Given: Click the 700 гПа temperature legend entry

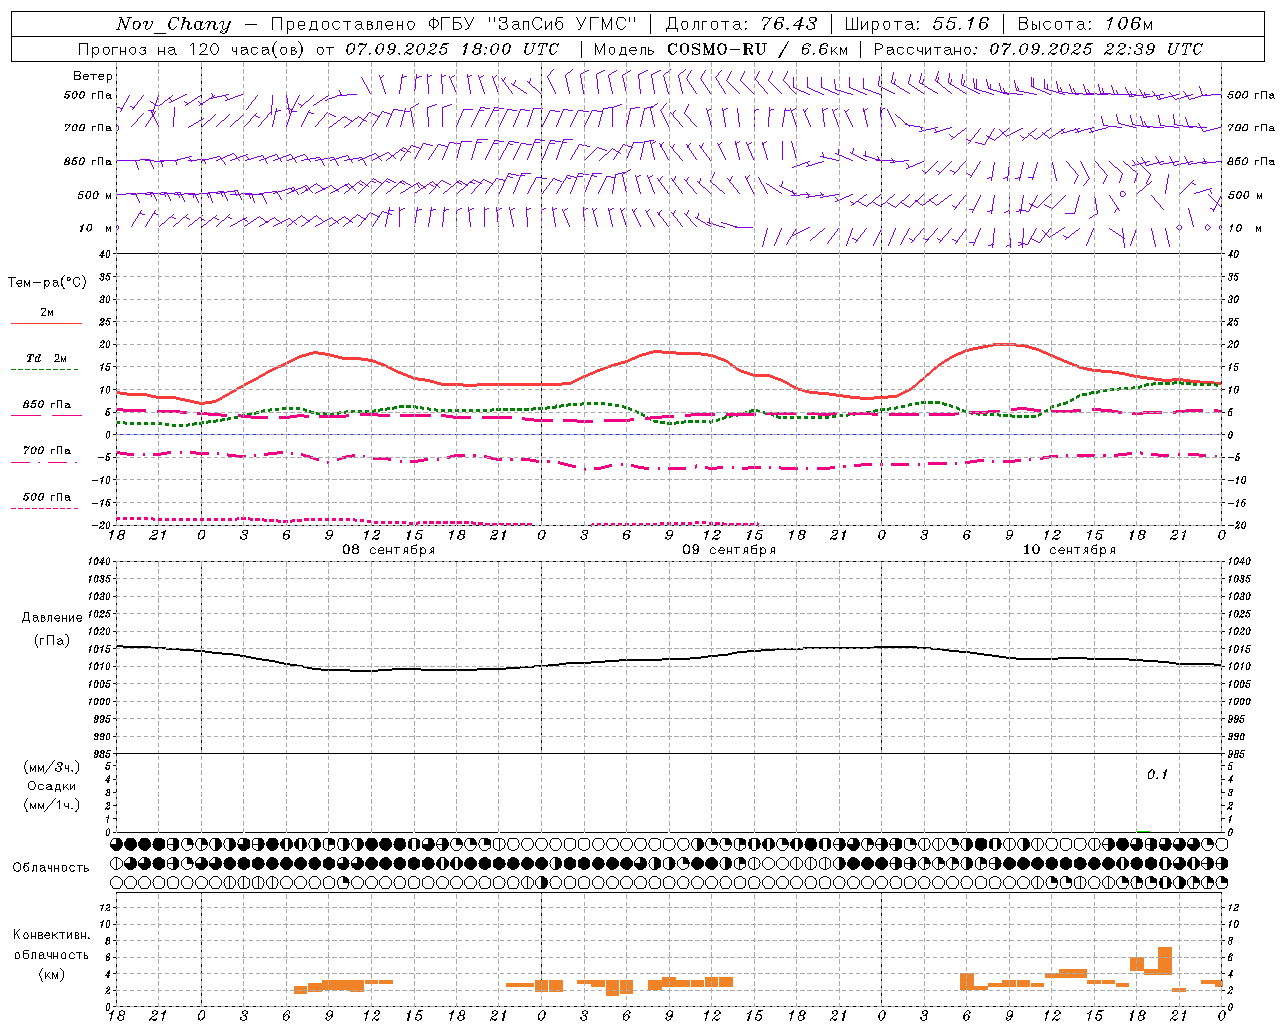Looking at the screenshot, I should coord(47,451).
